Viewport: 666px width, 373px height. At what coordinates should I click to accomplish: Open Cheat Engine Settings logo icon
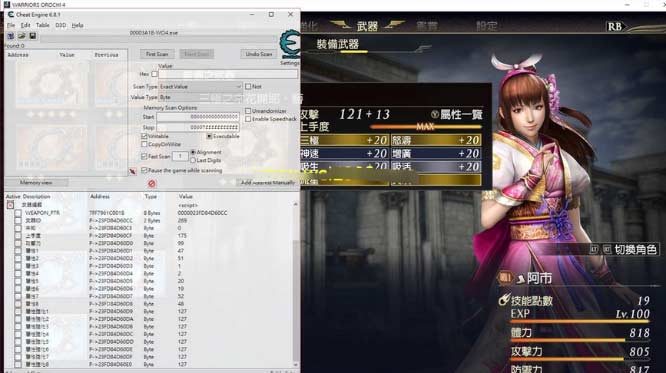coord(290,44)
